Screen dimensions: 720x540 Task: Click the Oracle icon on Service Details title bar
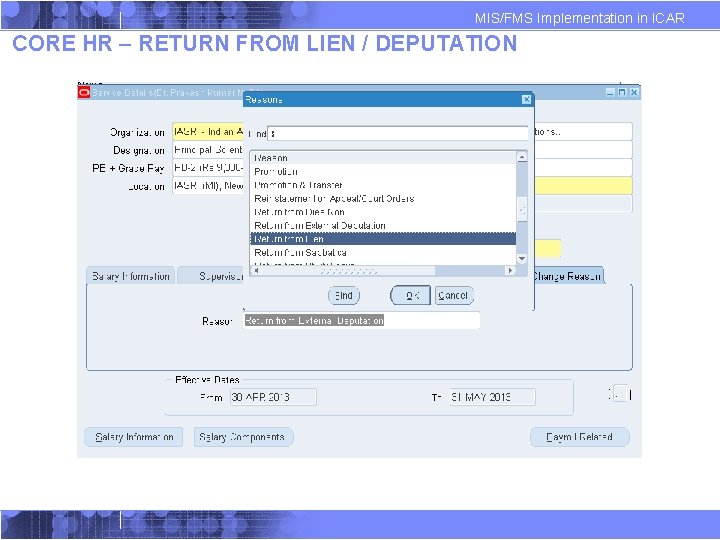click(84, 92)
